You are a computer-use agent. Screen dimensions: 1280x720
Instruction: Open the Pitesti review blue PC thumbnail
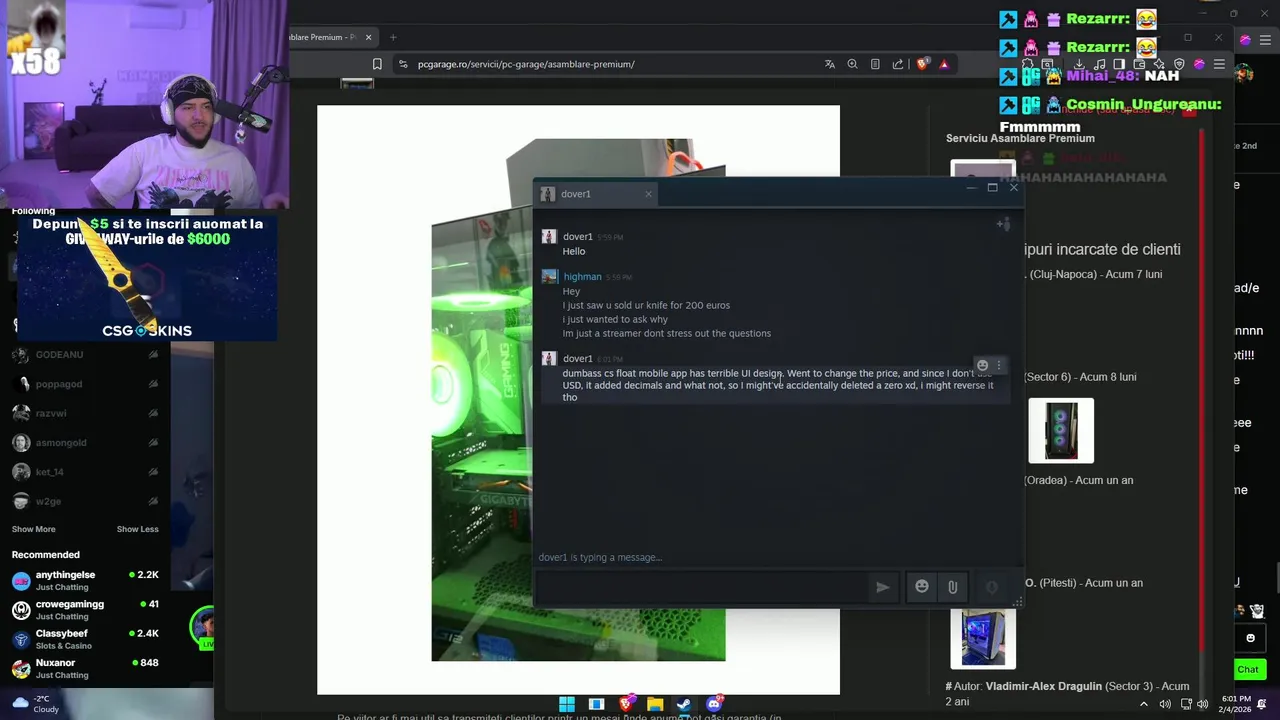click(x=983, y=637)
